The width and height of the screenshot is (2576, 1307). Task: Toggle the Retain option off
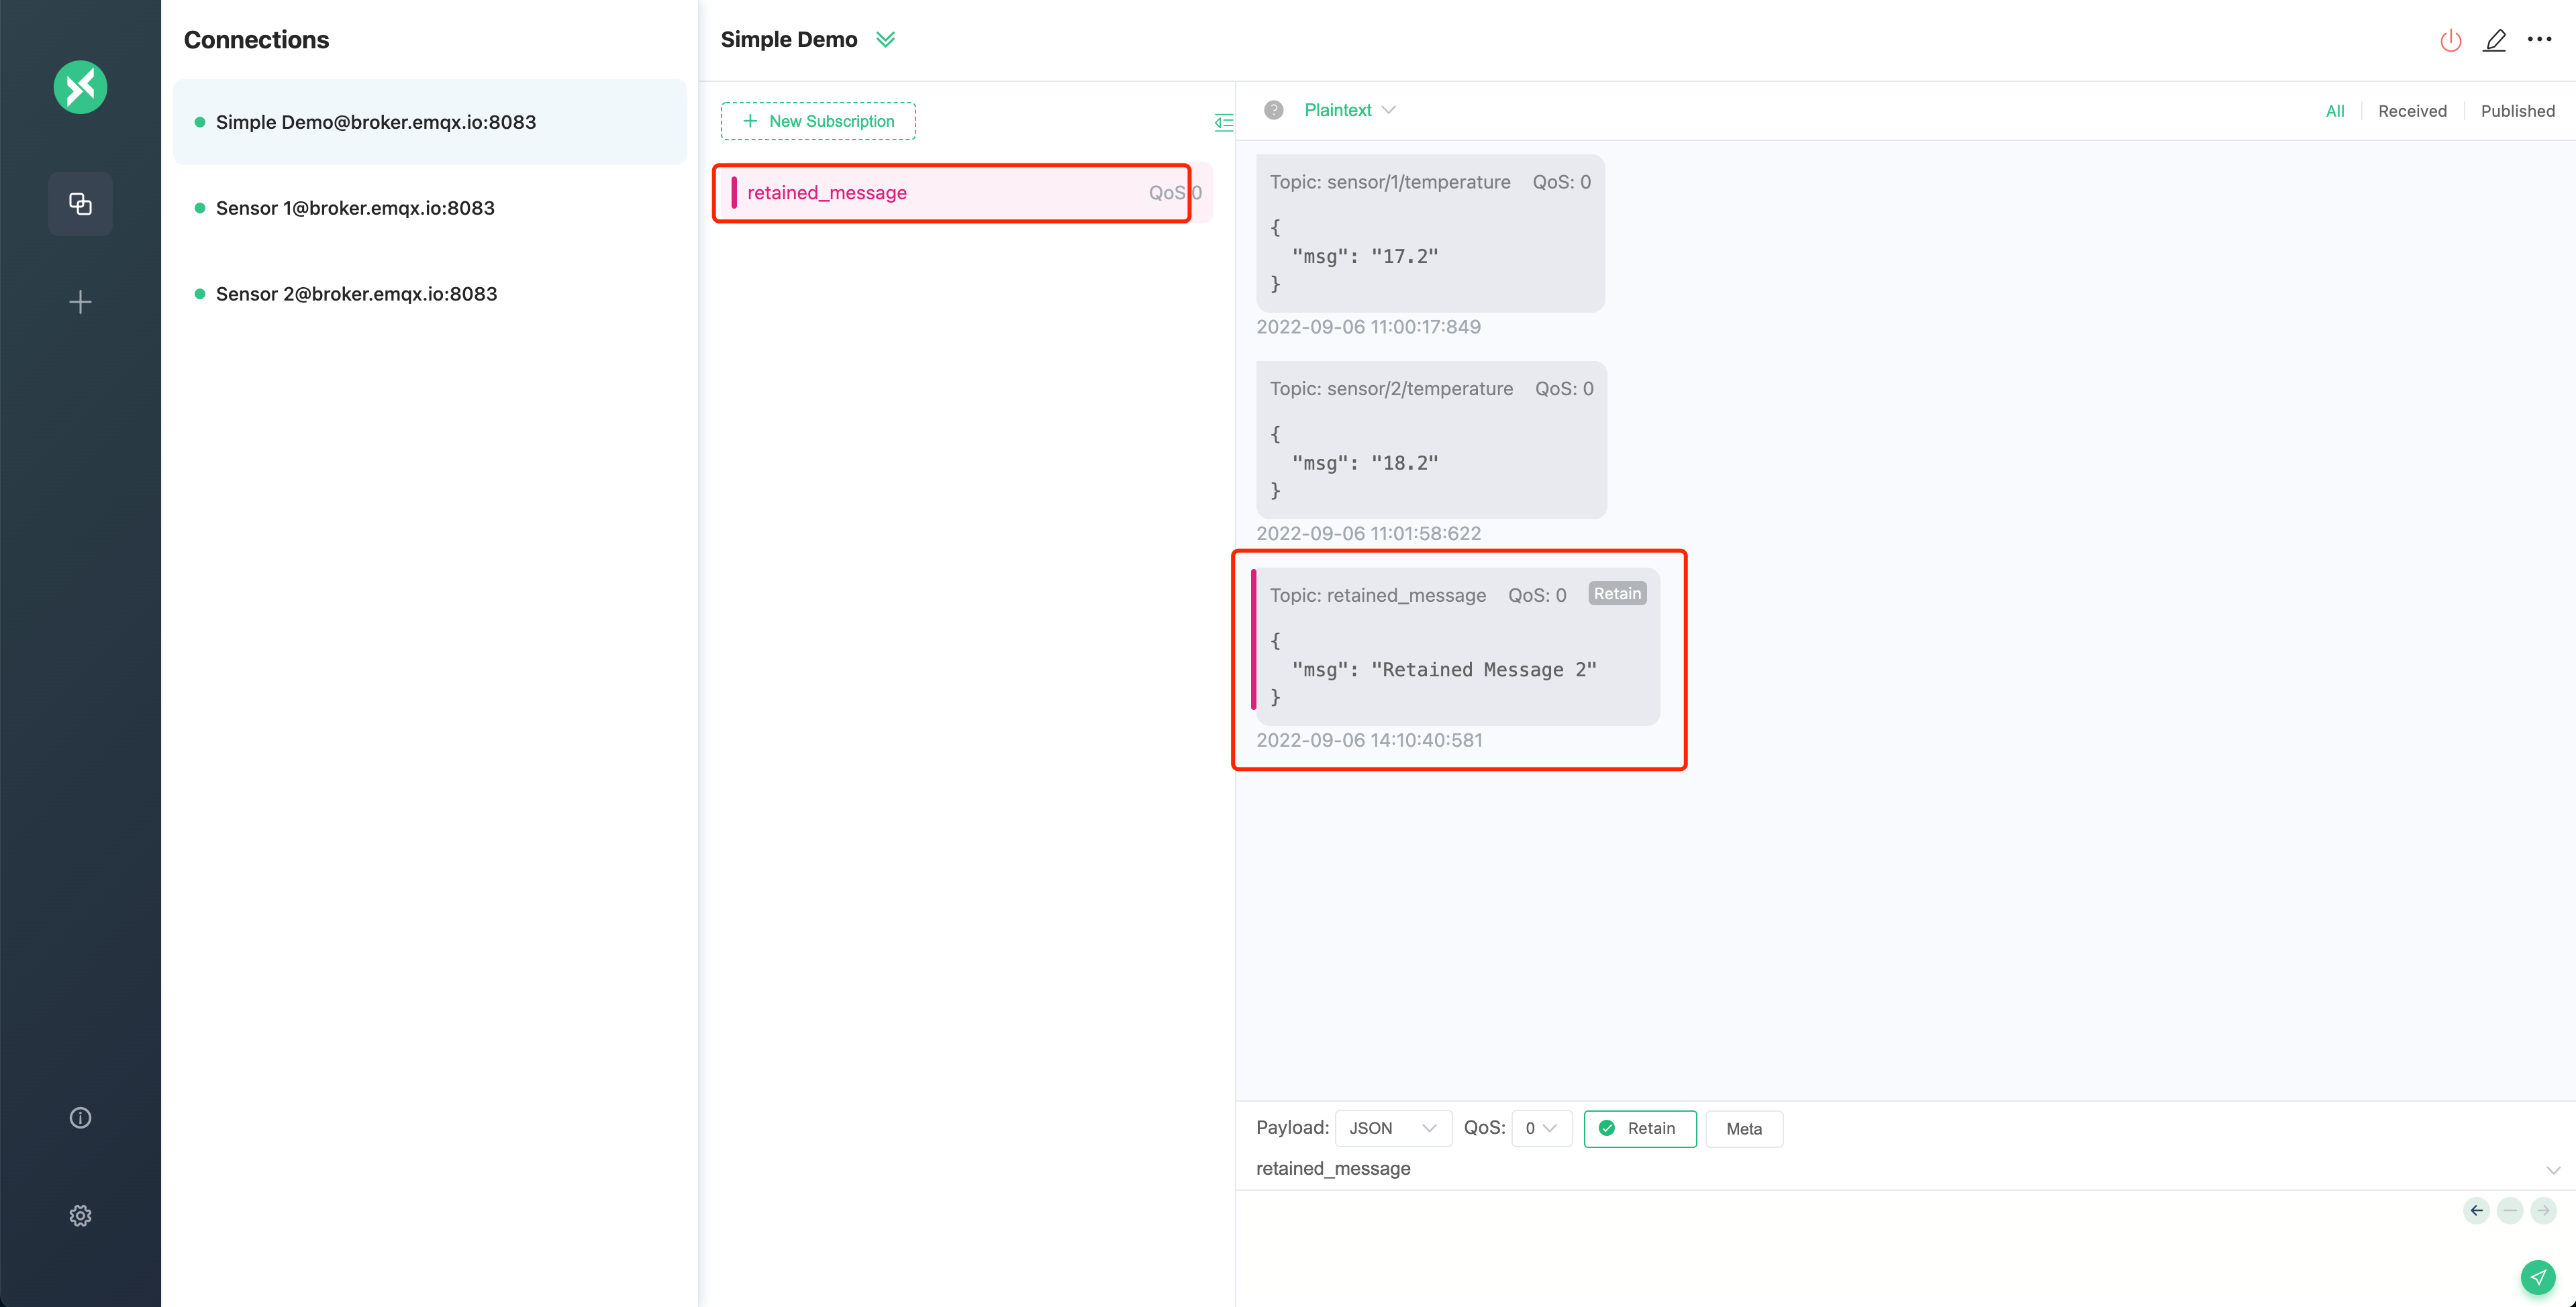click(1640, 1128)
